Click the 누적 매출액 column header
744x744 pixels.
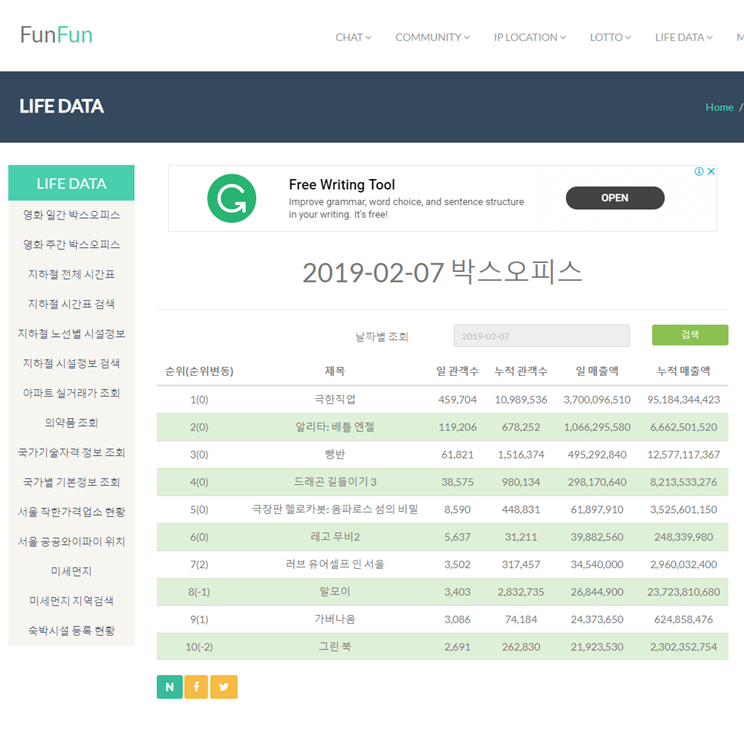pyautogui.click(x=683, y=371)
